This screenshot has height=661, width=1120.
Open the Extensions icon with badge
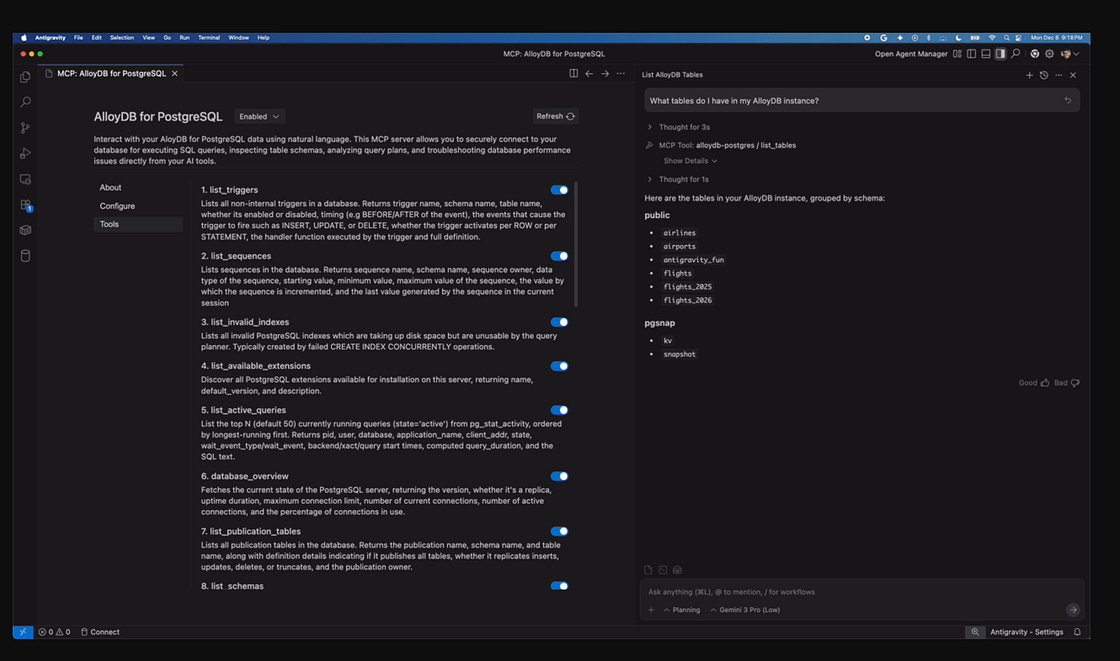[26, 205]
